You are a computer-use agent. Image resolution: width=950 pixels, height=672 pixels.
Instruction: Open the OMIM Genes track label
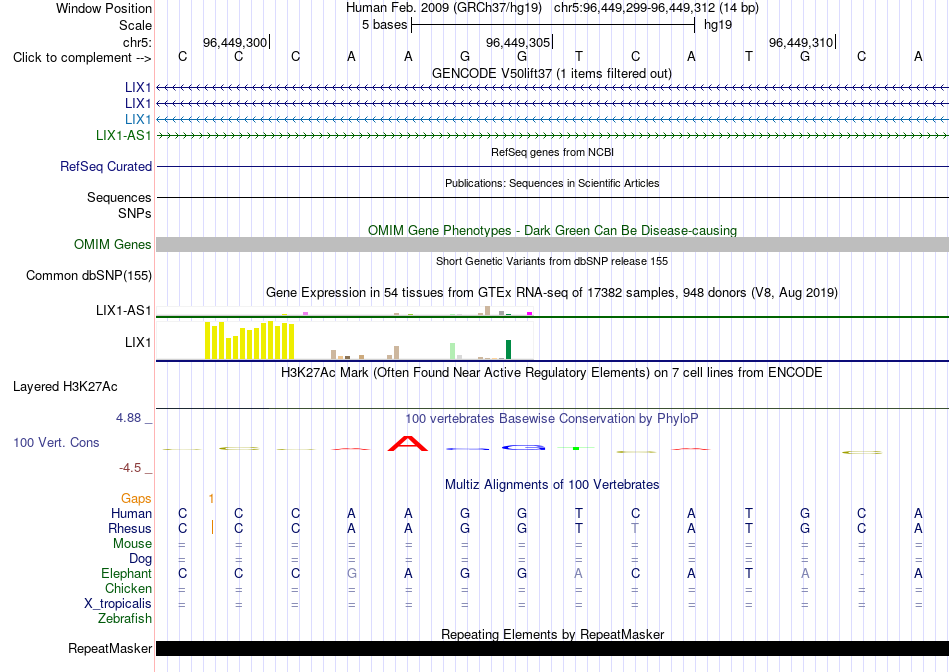tap(112, 244)
